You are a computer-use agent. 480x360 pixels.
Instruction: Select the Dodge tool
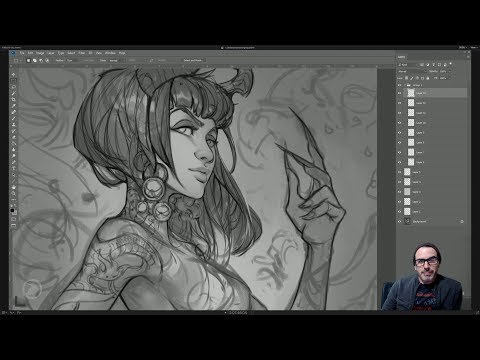pos(14,155)
